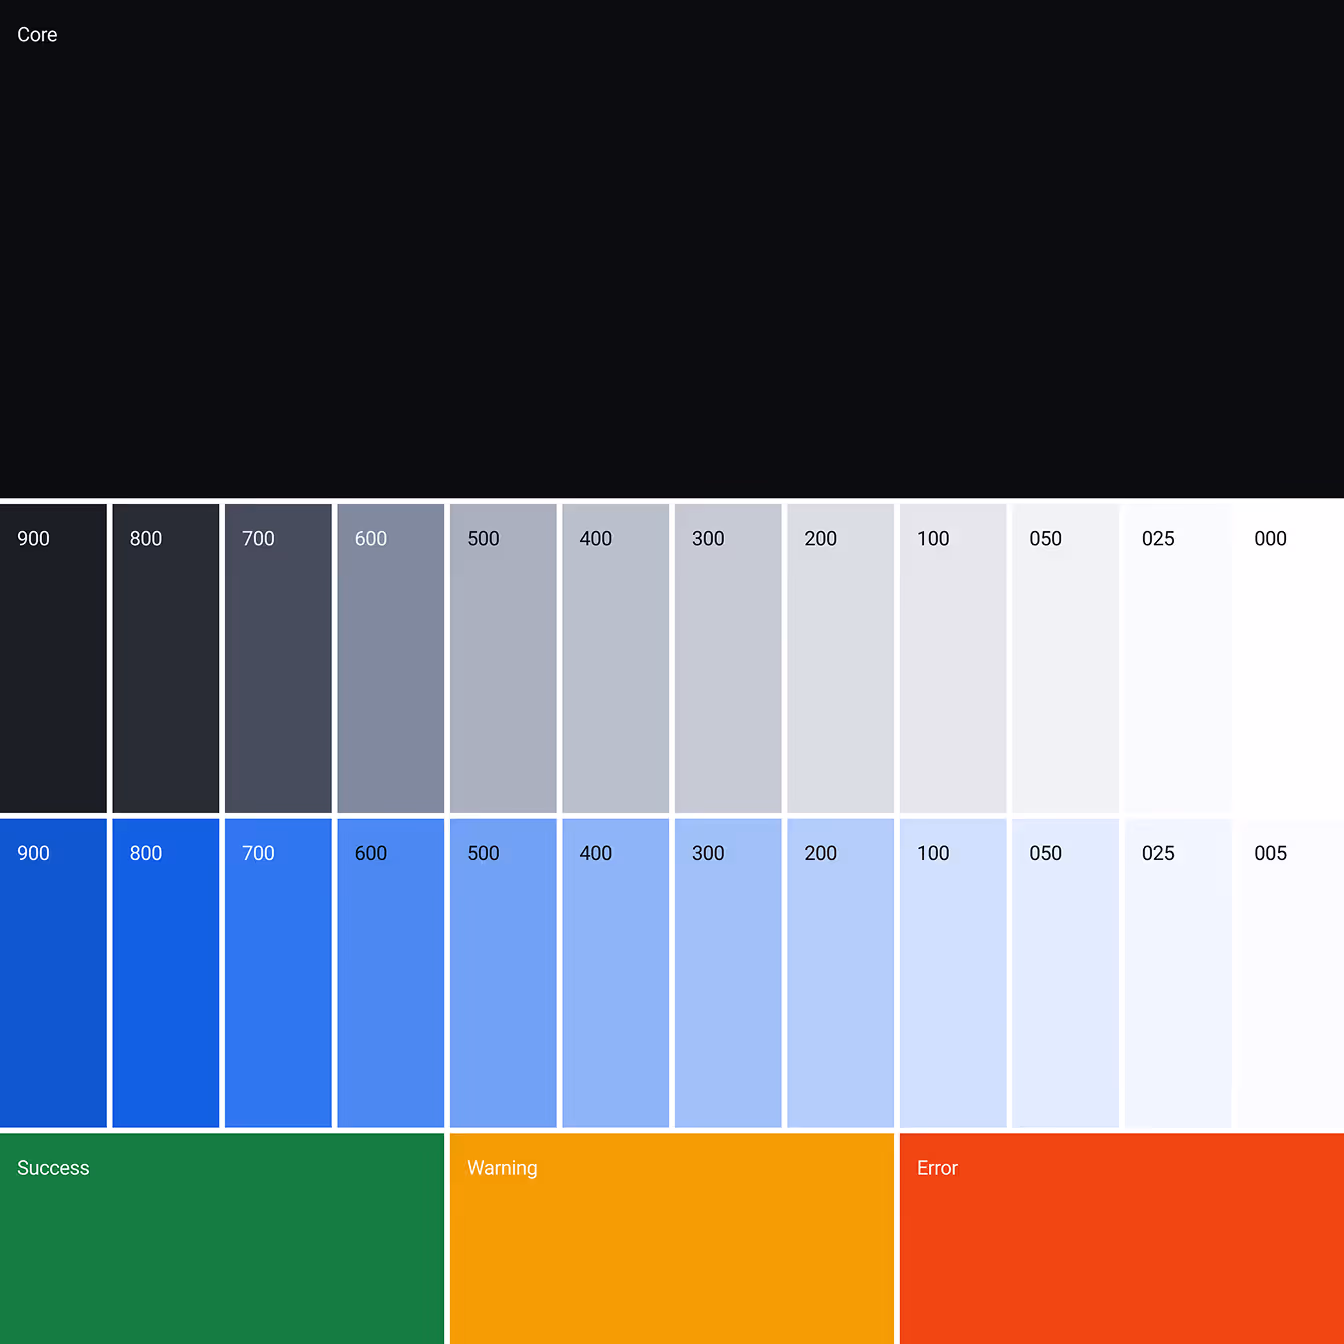The image size is (1344, 1344).
Task: Pick the blue 800 swatch
Action: pyautogui.click(x=166, y=973)
